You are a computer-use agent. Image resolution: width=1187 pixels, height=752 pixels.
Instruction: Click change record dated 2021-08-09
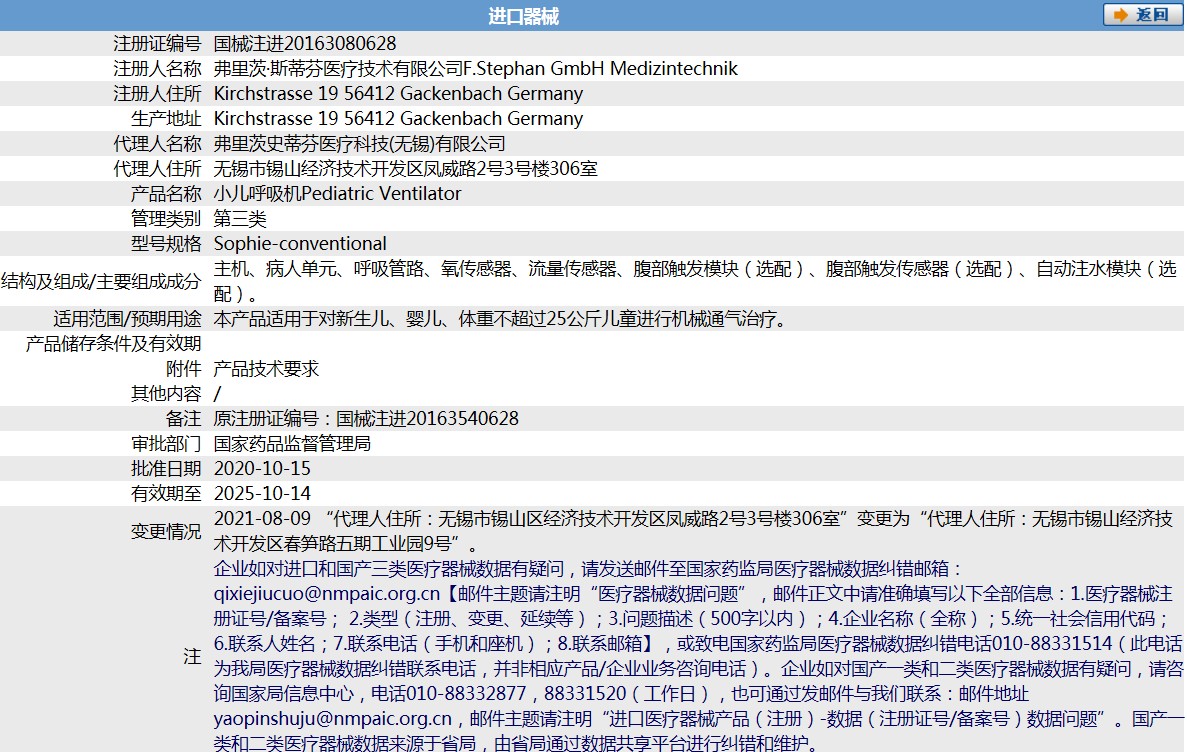(693, 531)
